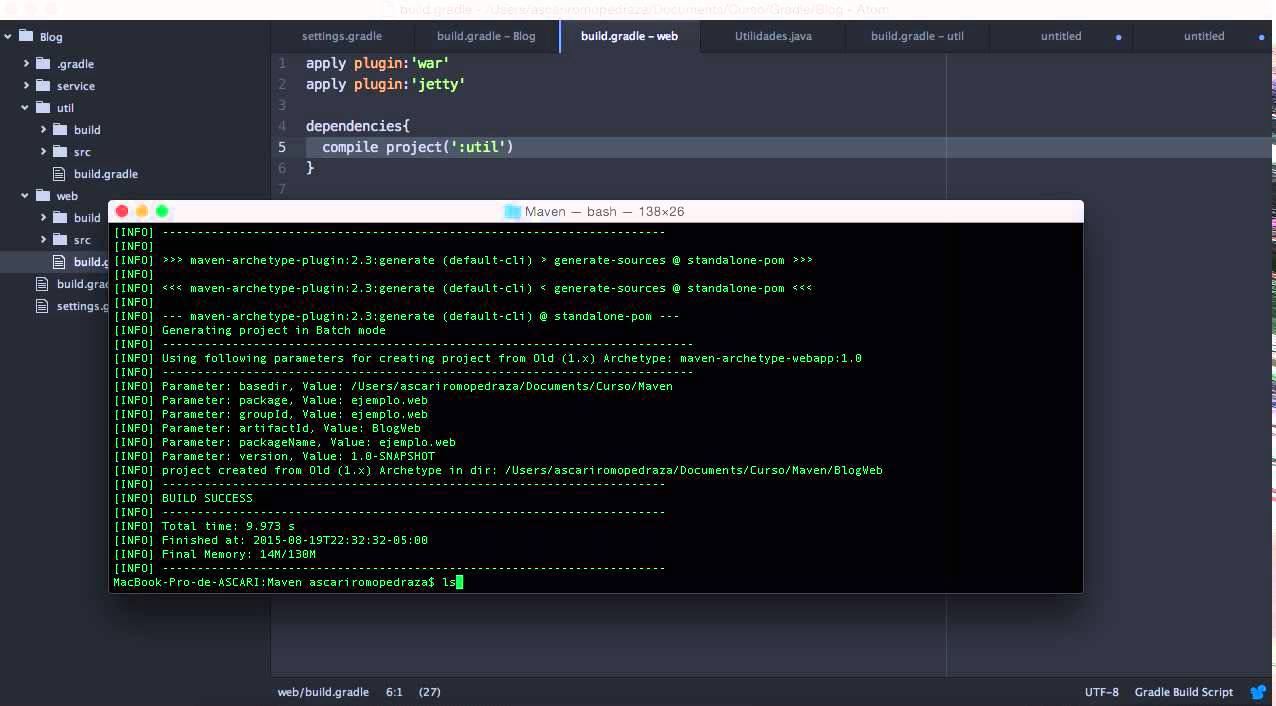Click the settings.gradle file icon in tree
This screenshot has height=706, width=1276.
click(42, 305)
